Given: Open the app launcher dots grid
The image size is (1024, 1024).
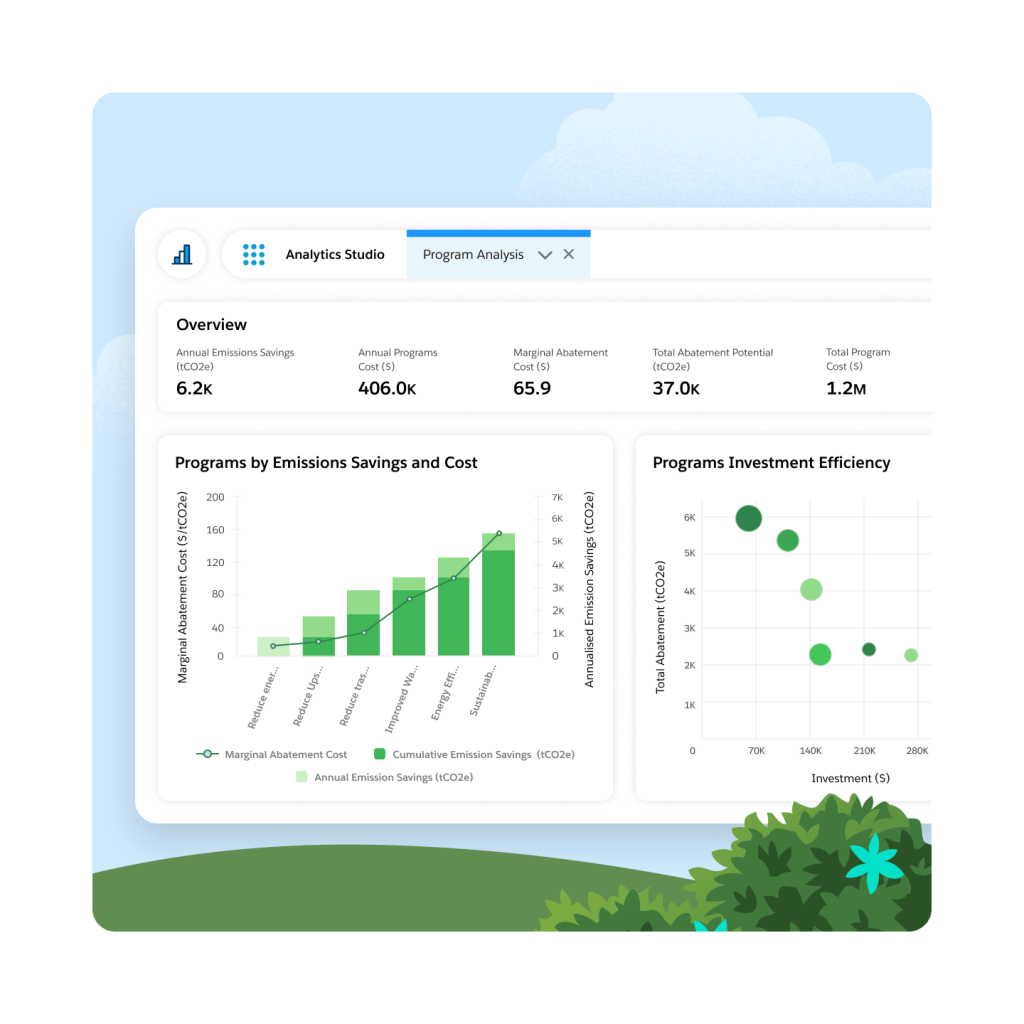Looking at the screenshot, I should point(253,255).
